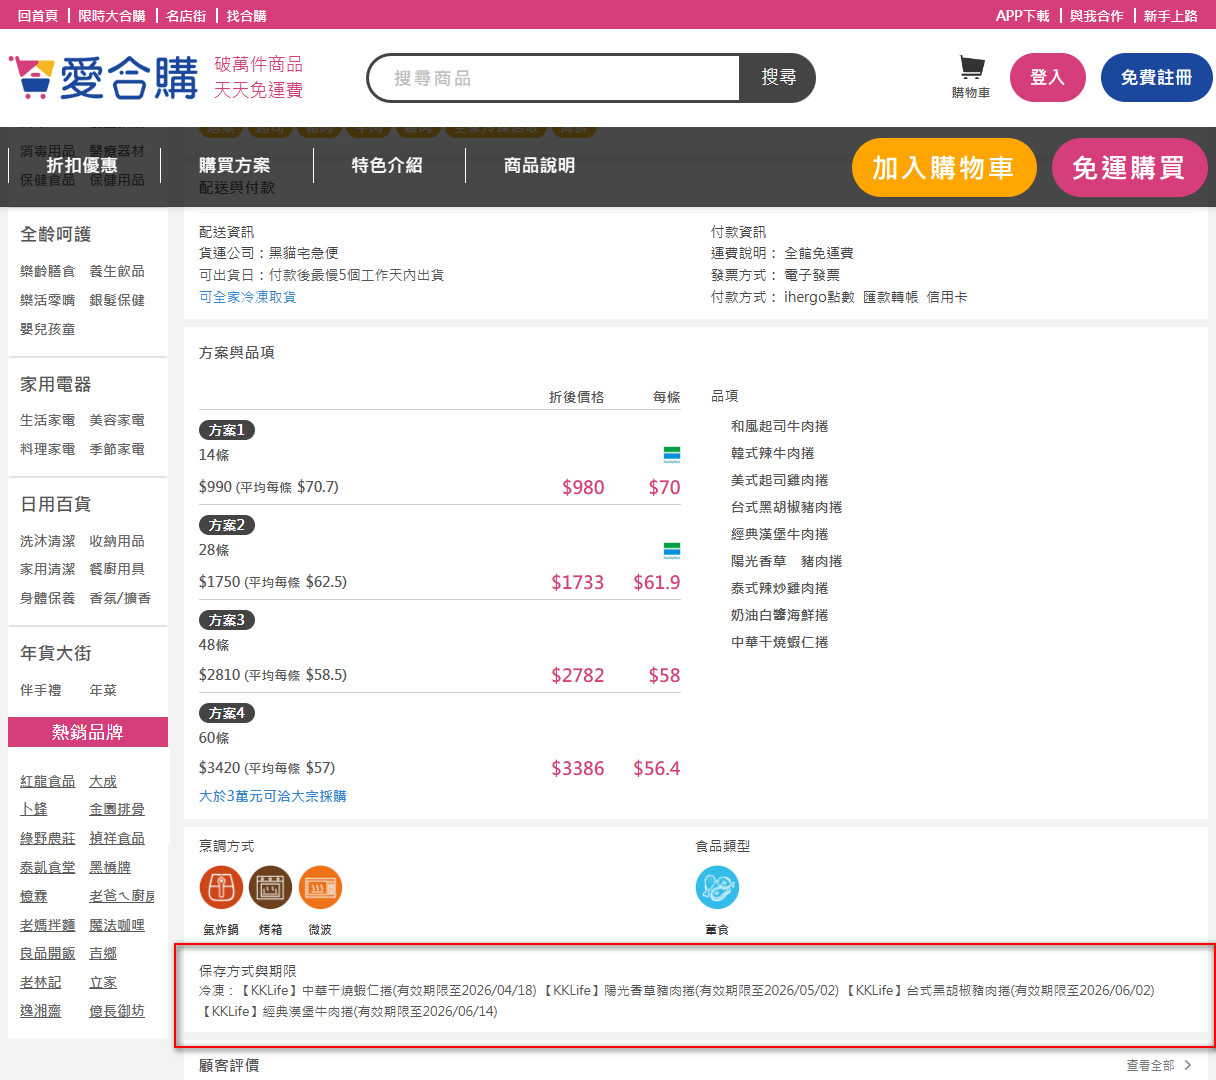1216x1080 pixels.
Task: Open 銀髮保健 sidebar category
Action: [x=117, y=300]
